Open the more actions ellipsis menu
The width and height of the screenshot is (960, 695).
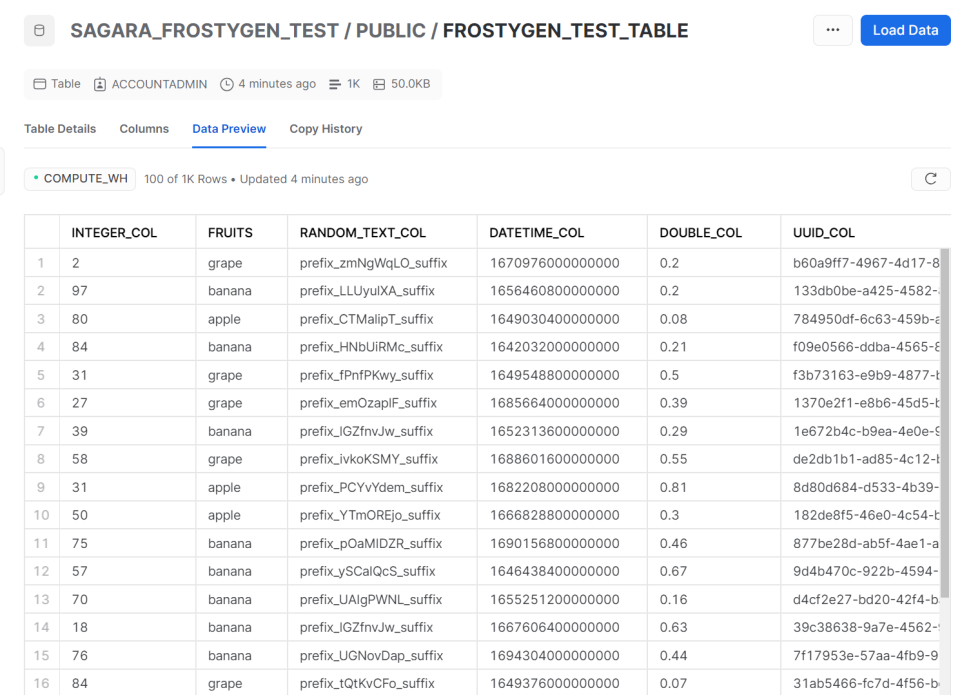click(x=833, y=30)
